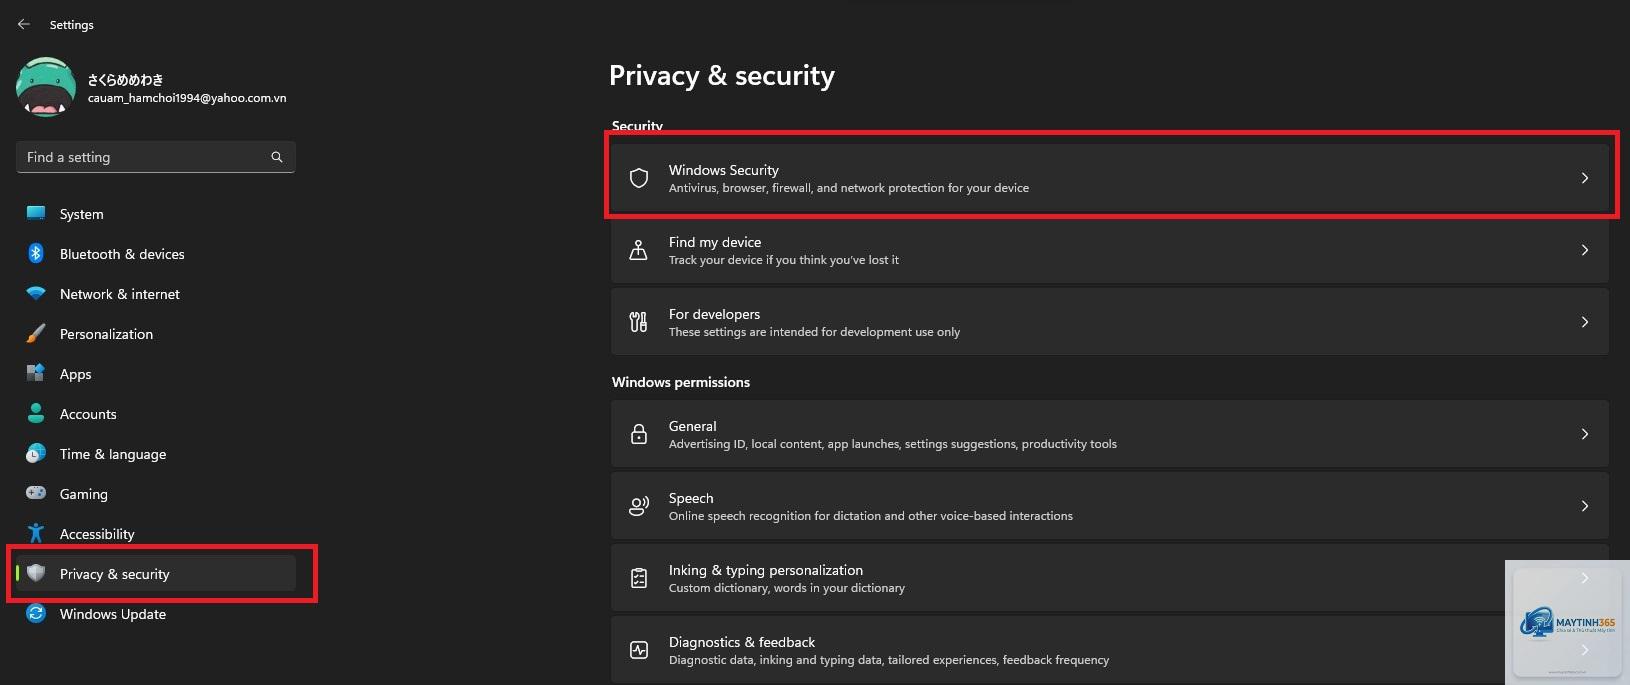Click the Apps icon in sidebar
The width and height of the screenshot is (1630, 685).
pyautogui.click(x=36, y=373)
